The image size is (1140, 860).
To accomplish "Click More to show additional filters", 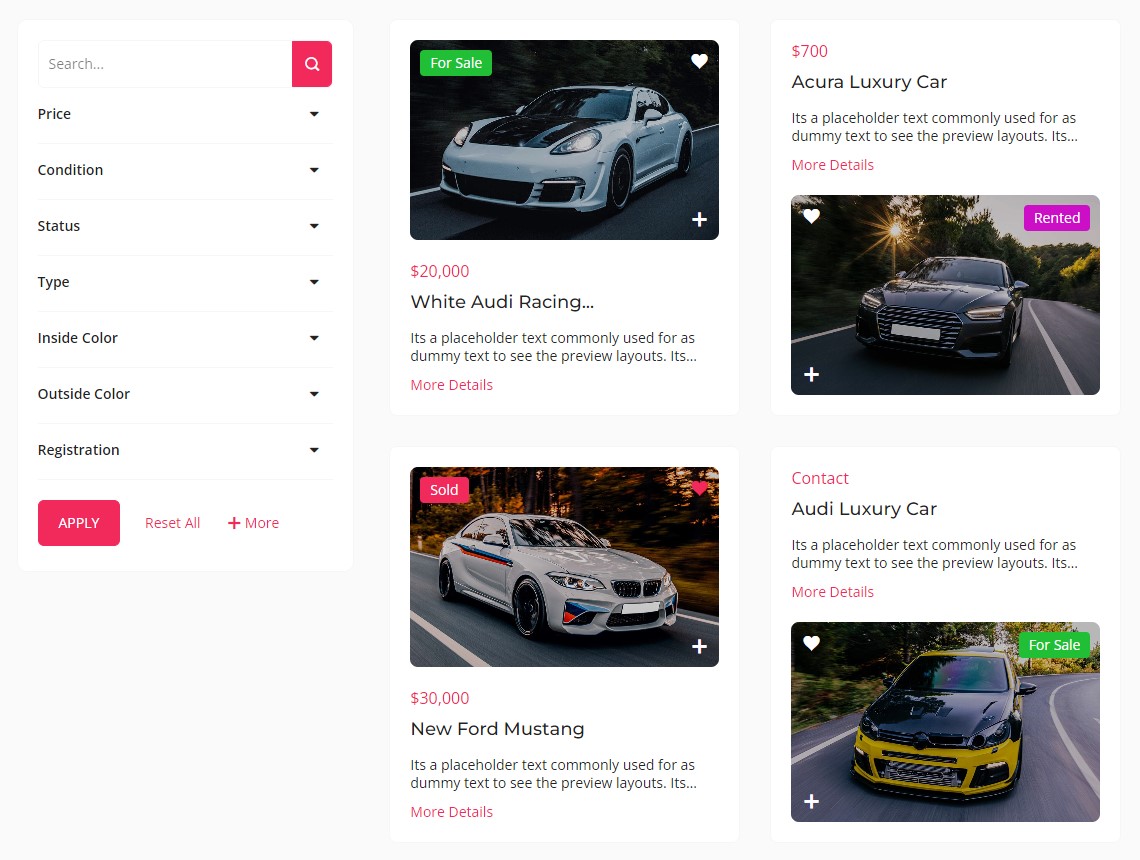I will (253, 522).
